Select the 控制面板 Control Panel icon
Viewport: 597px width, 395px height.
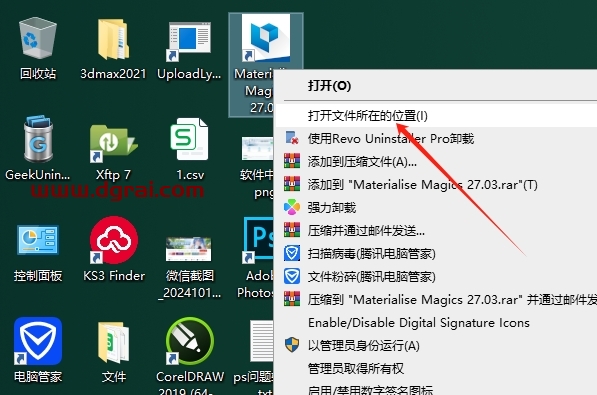[37, 240]
